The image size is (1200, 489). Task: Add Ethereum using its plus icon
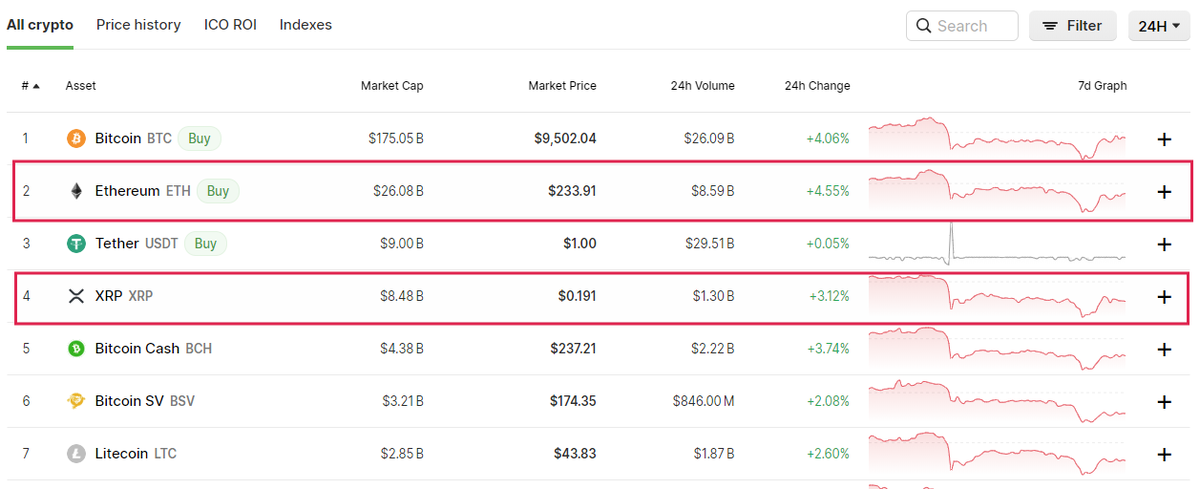click(x=1164, y=191)
